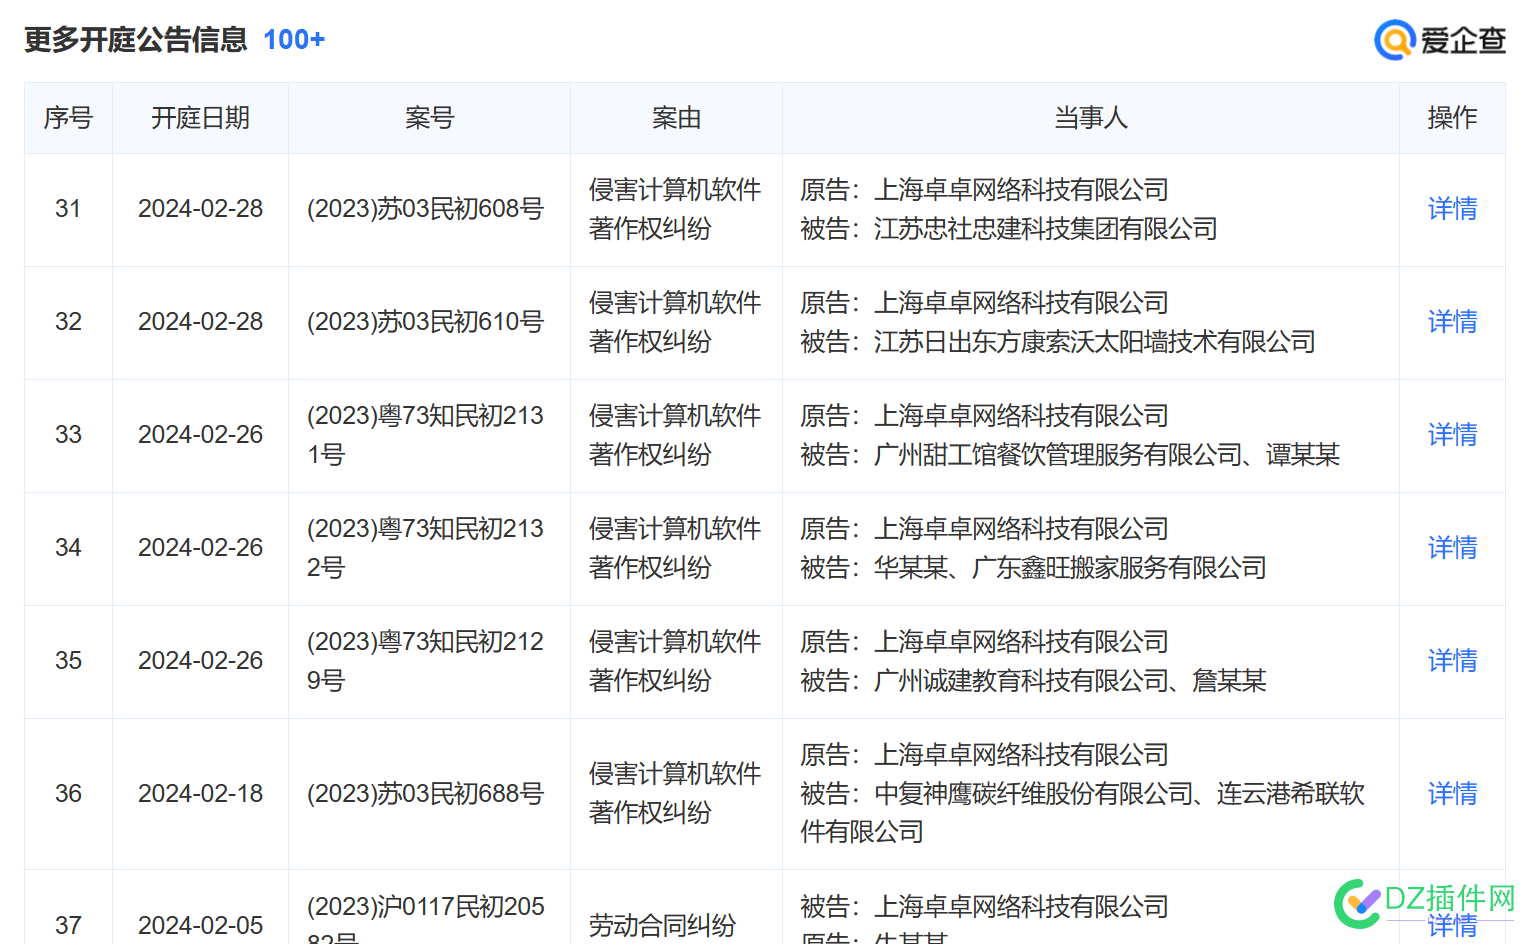
Task: Open 详情 link for row 36
Action: [1452, 794]
